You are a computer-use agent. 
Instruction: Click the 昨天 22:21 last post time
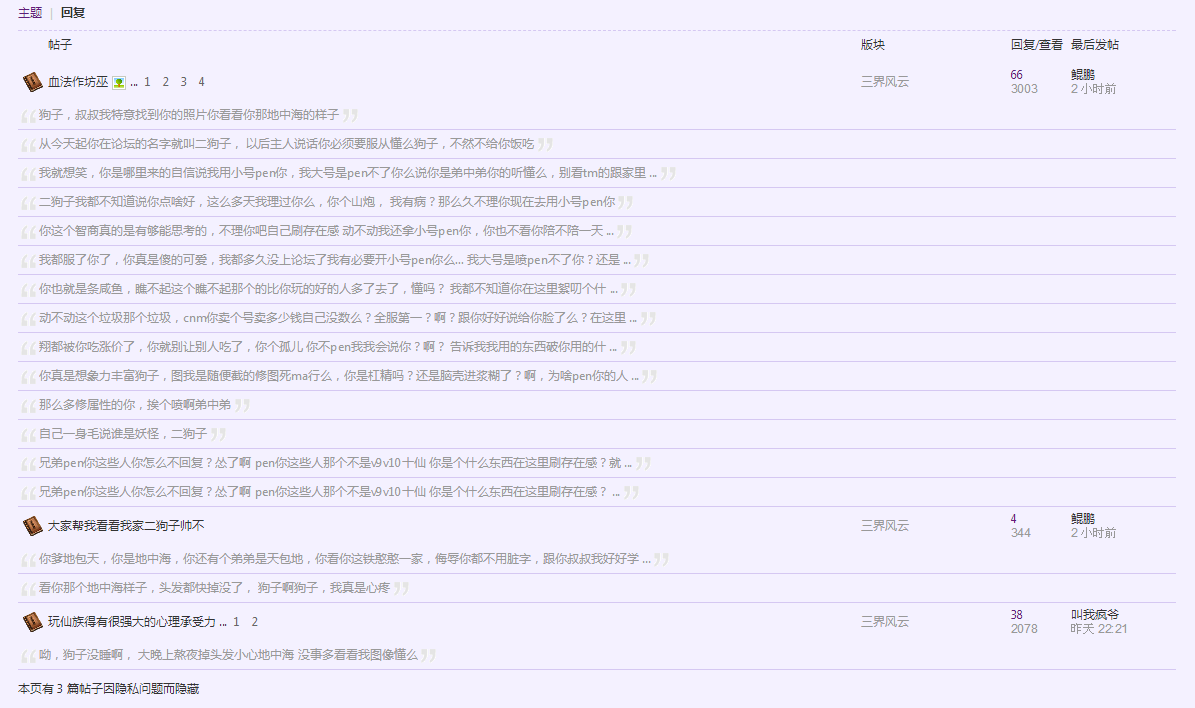1099,629
